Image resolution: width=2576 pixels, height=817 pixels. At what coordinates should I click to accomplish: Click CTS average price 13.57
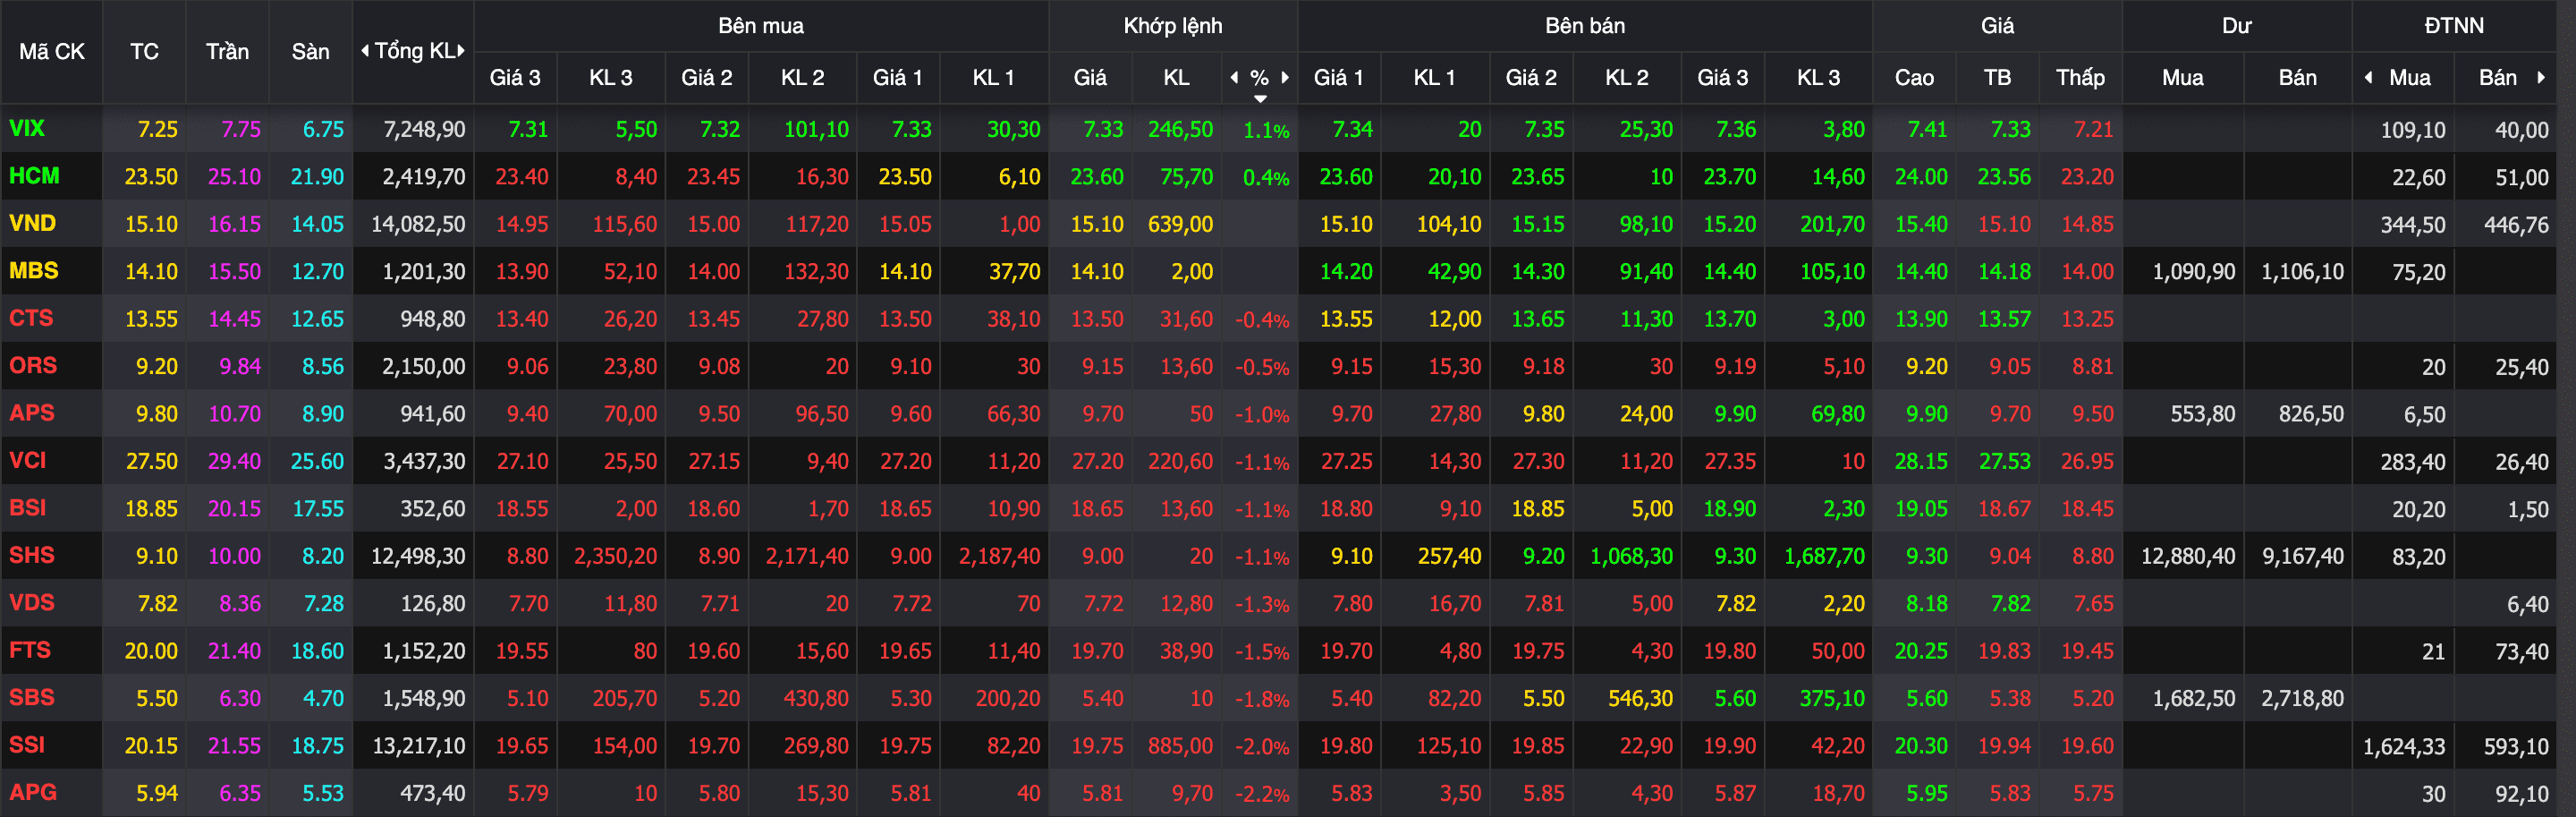pos(2004,319)
